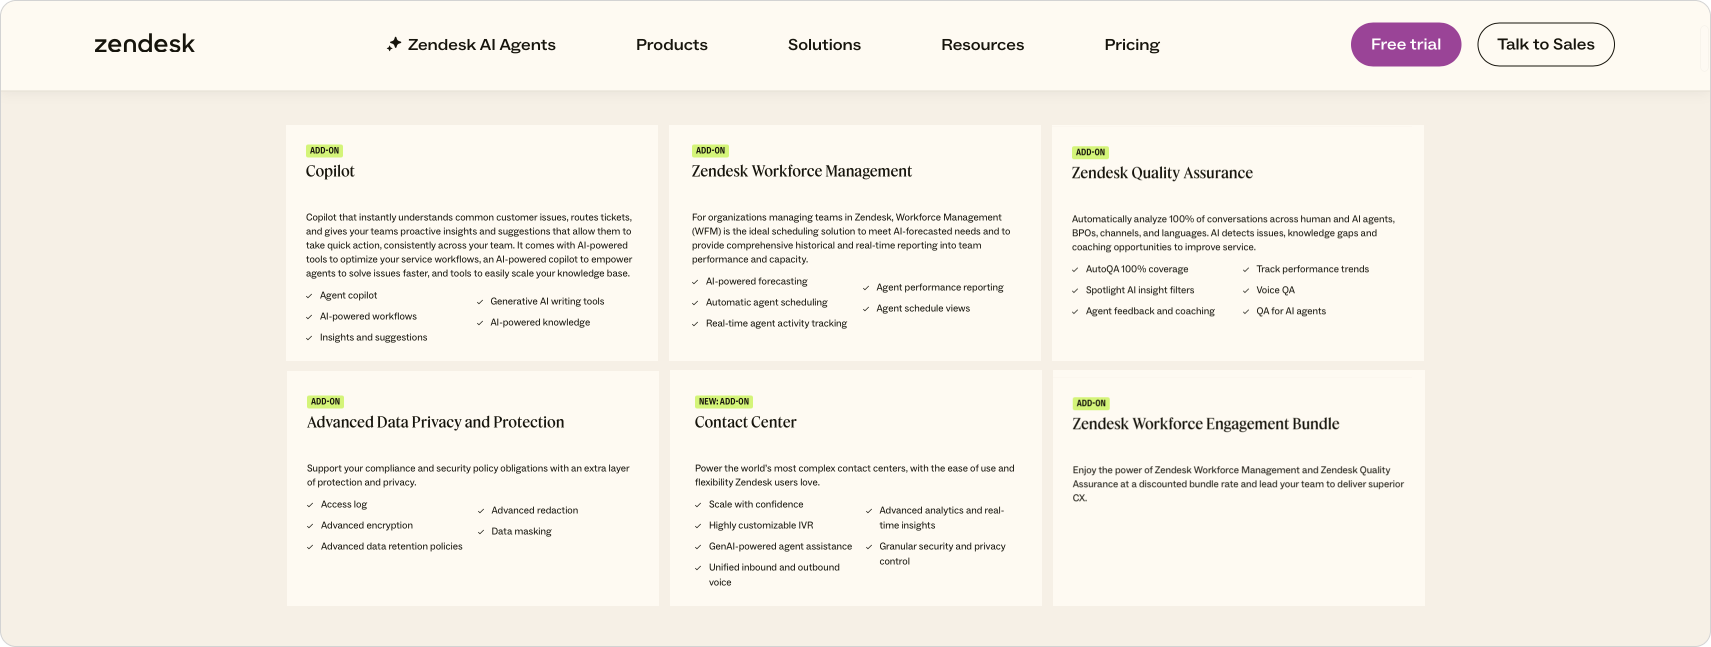The image size is (1711, 647).
Task: Click checkmark beside Voice QA
Action: (1246, 291)
